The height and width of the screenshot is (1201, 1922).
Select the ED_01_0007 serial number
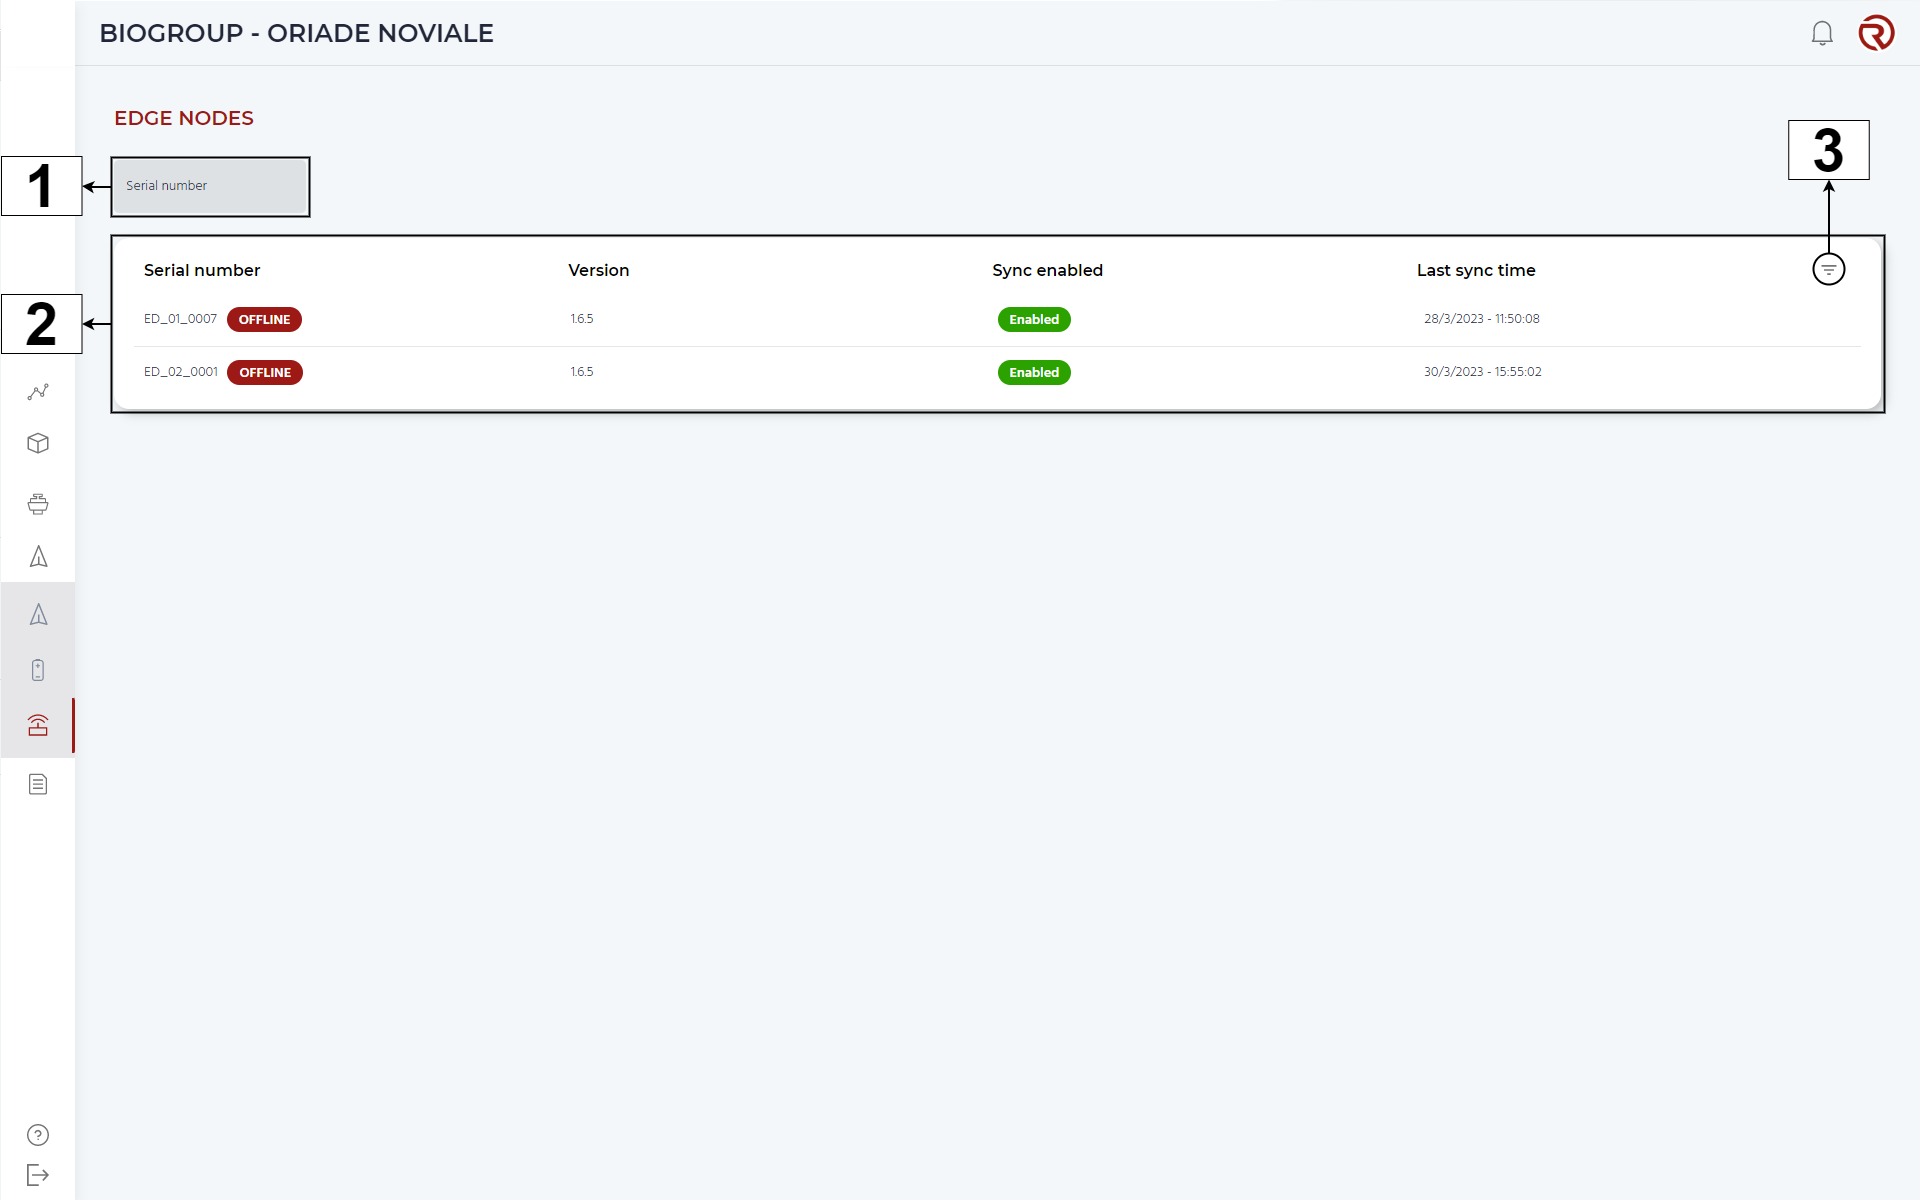180,319
